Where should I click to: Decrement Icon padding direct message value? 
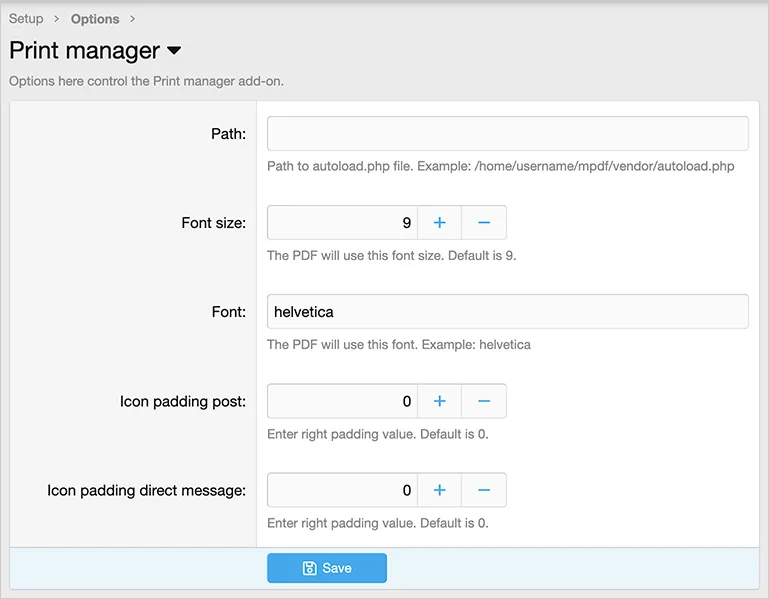tap(484, 490)
